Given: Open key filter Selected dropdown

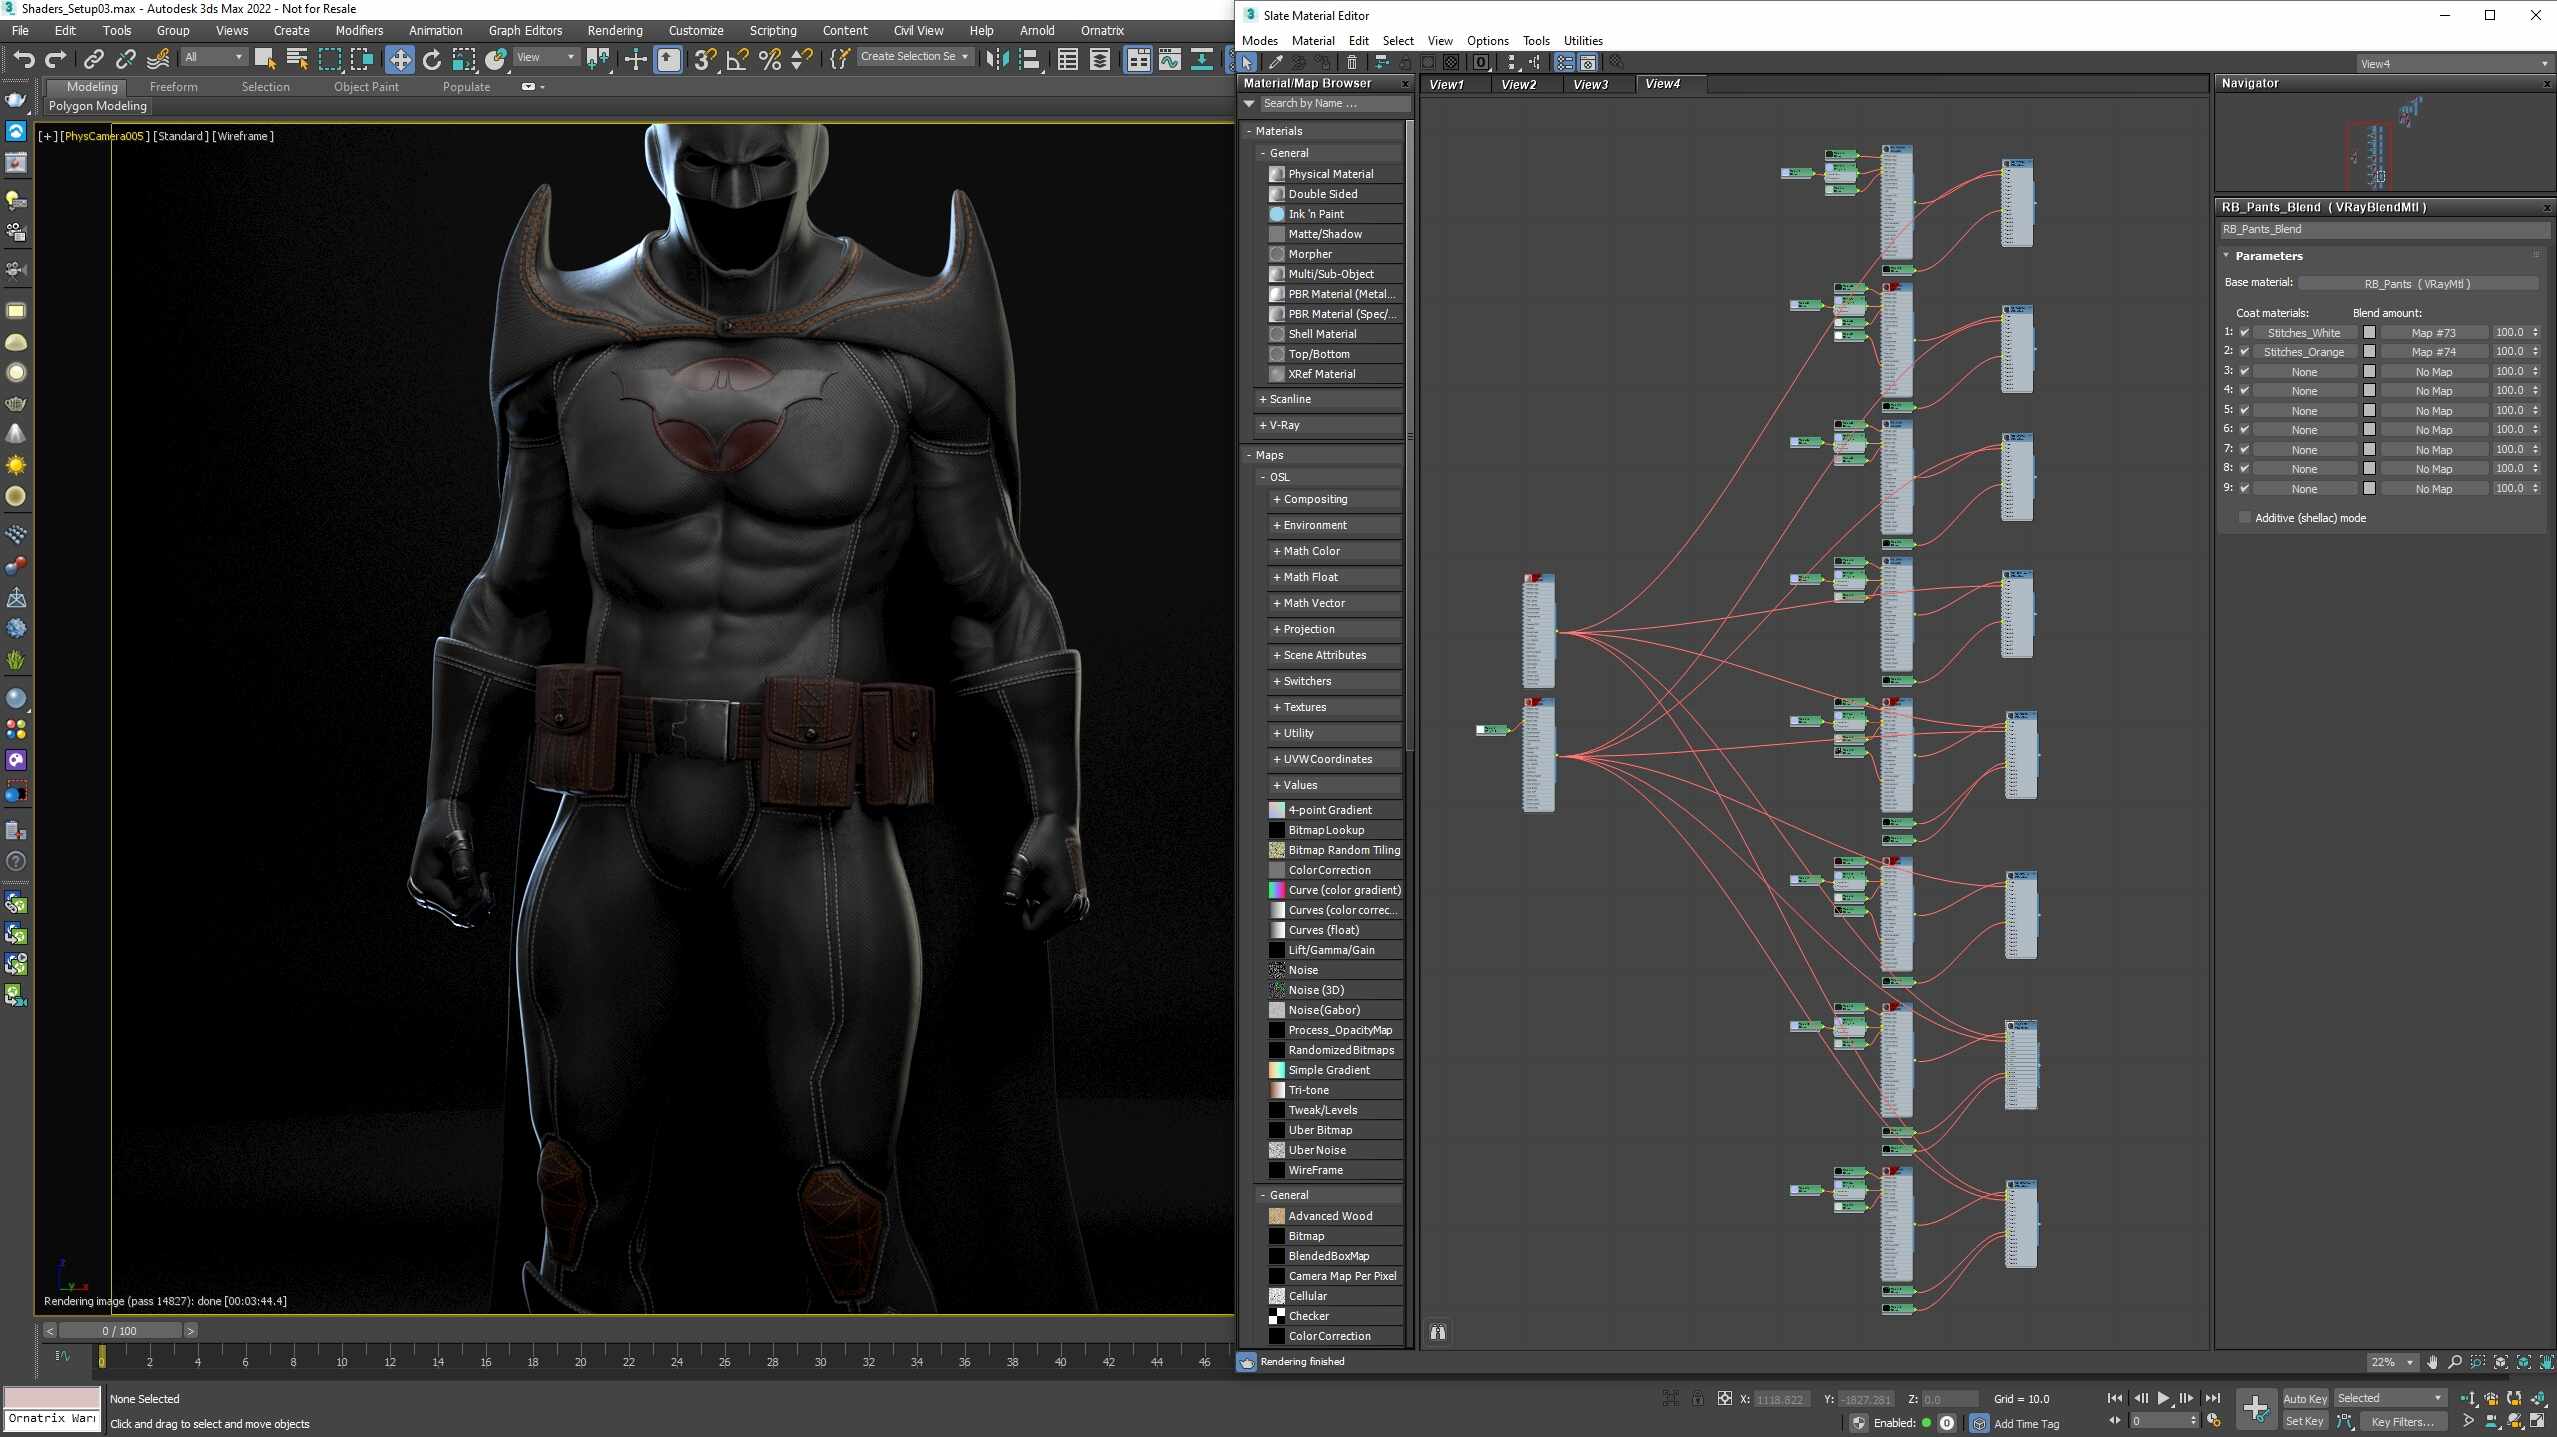Looking at the screenshot, I should 2389,1398.
